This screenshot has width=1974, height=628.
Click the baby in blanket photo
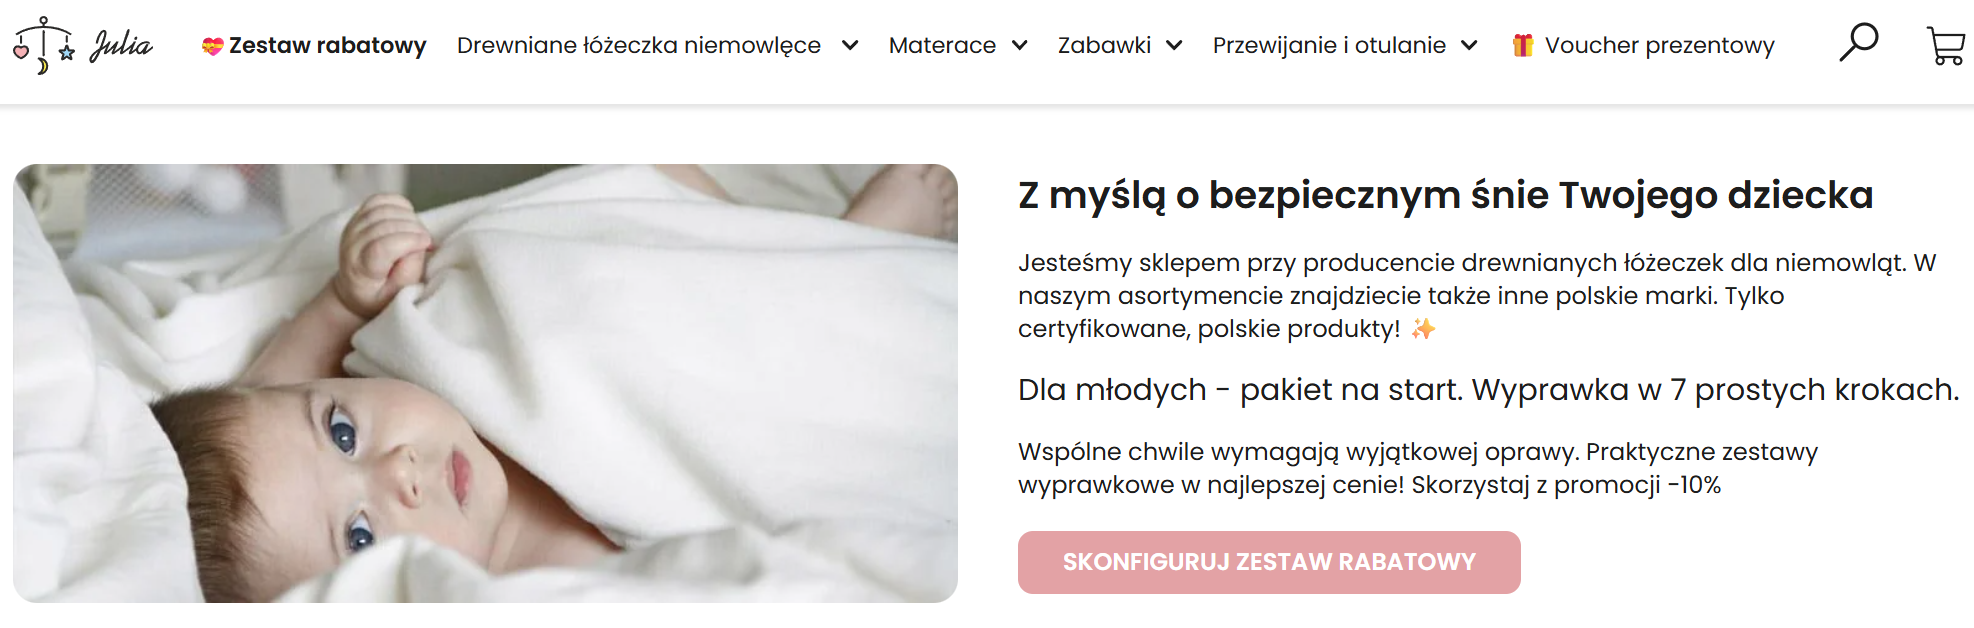coord(485,383)
